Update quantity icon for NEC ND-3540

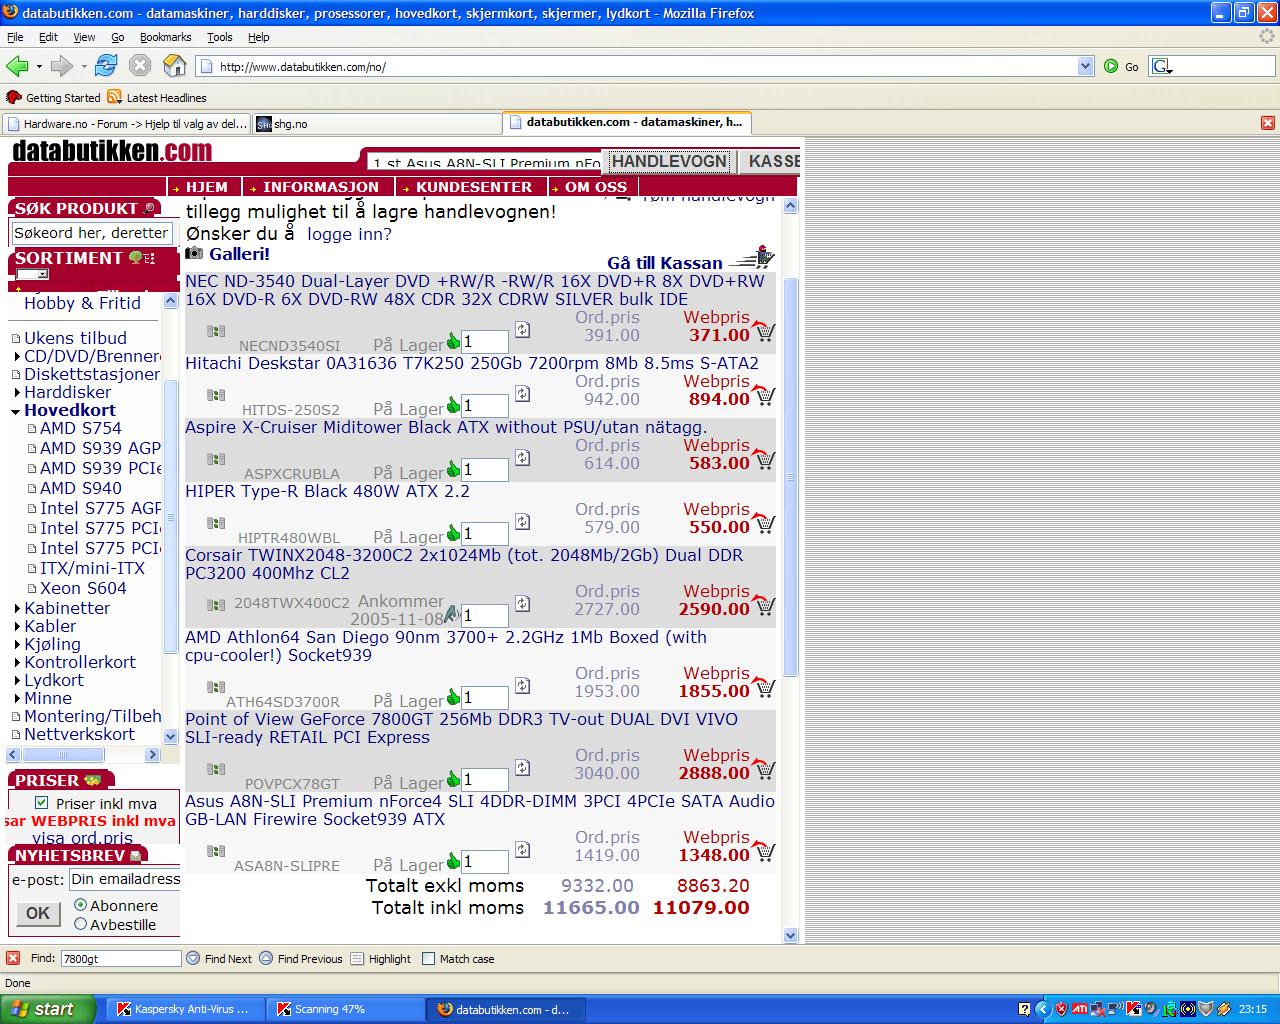[x=523, y=329]
